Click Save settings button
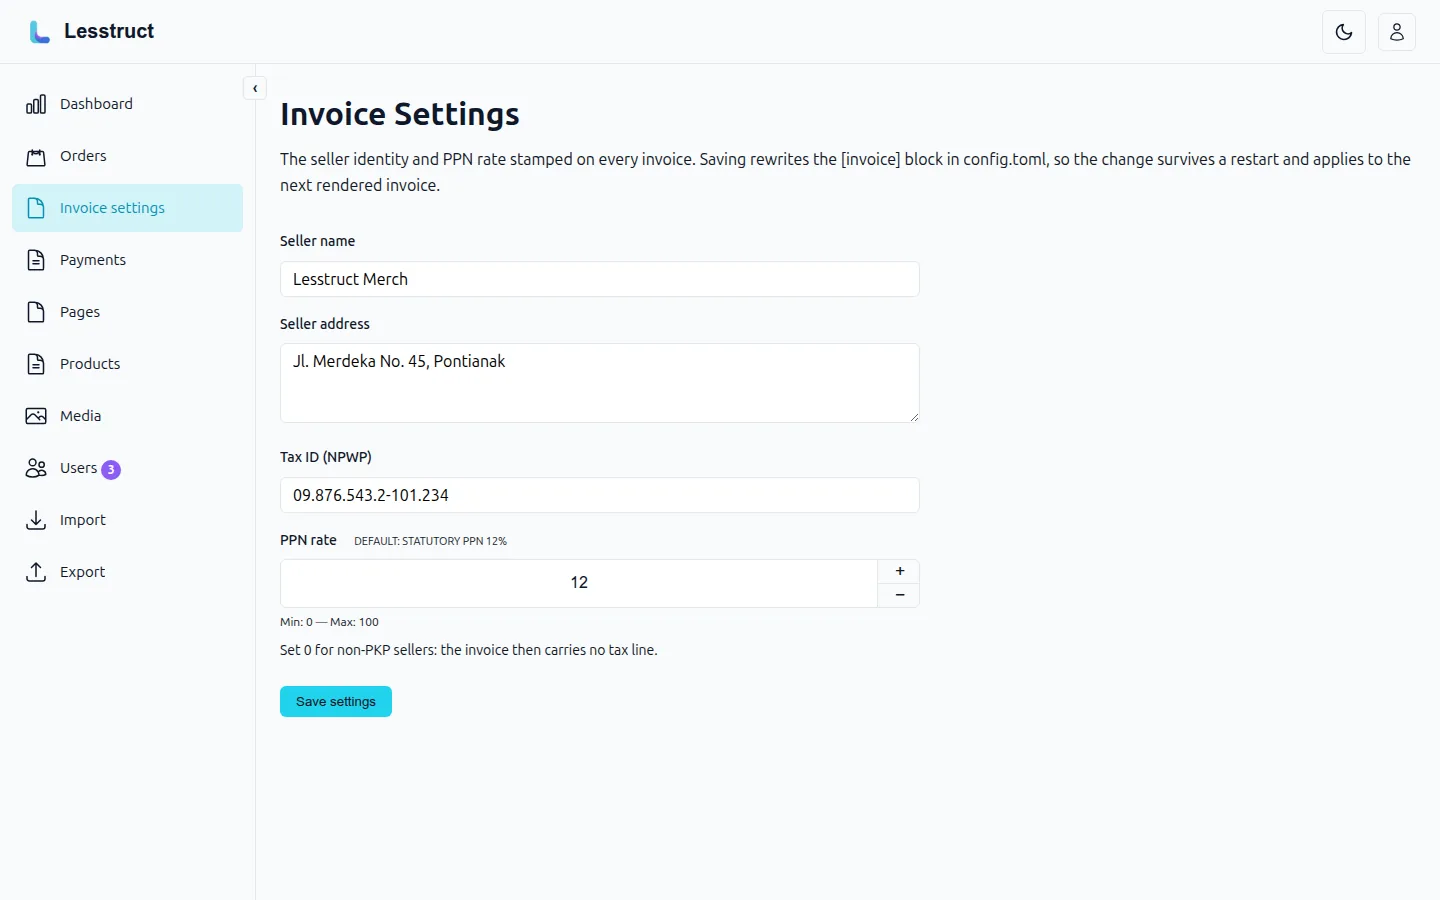 click(336, 701)
